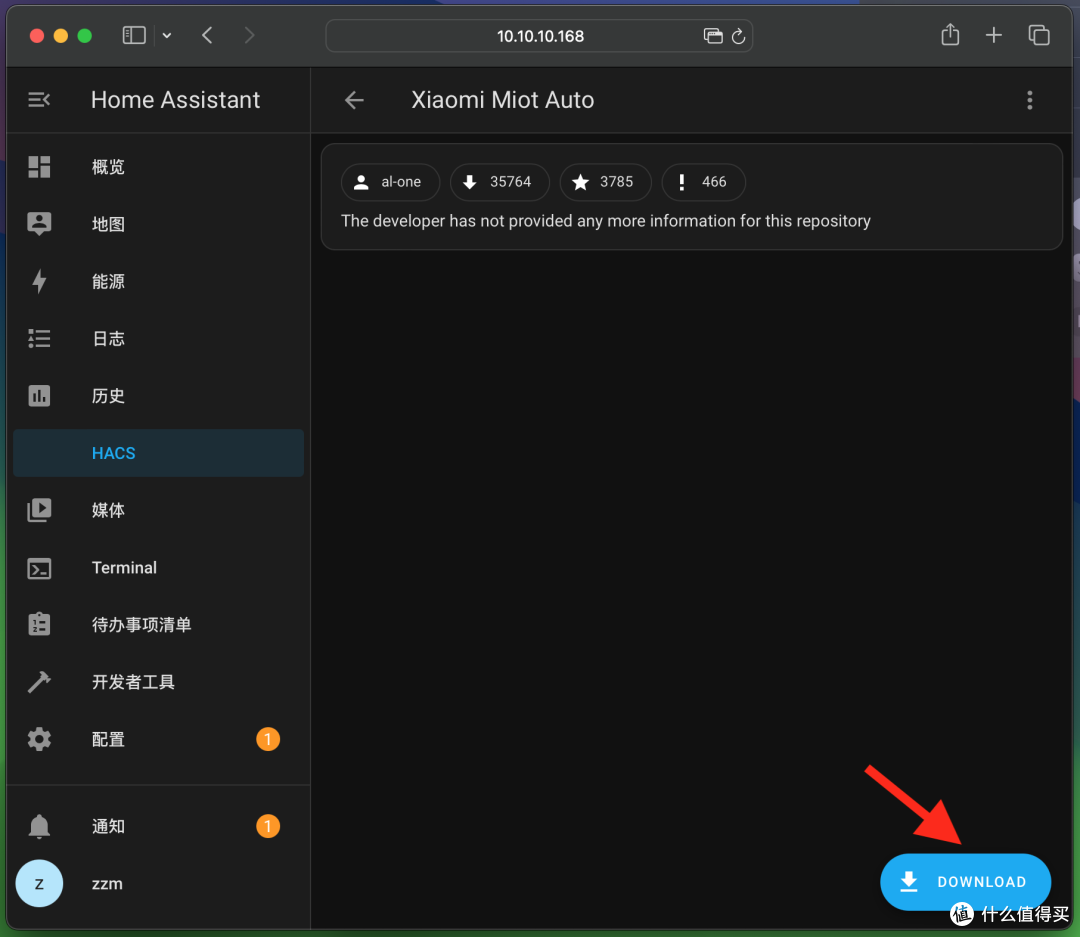1080x937 pixels.
Task: Select 地图 label in sidebar
Action: point(108,224)
